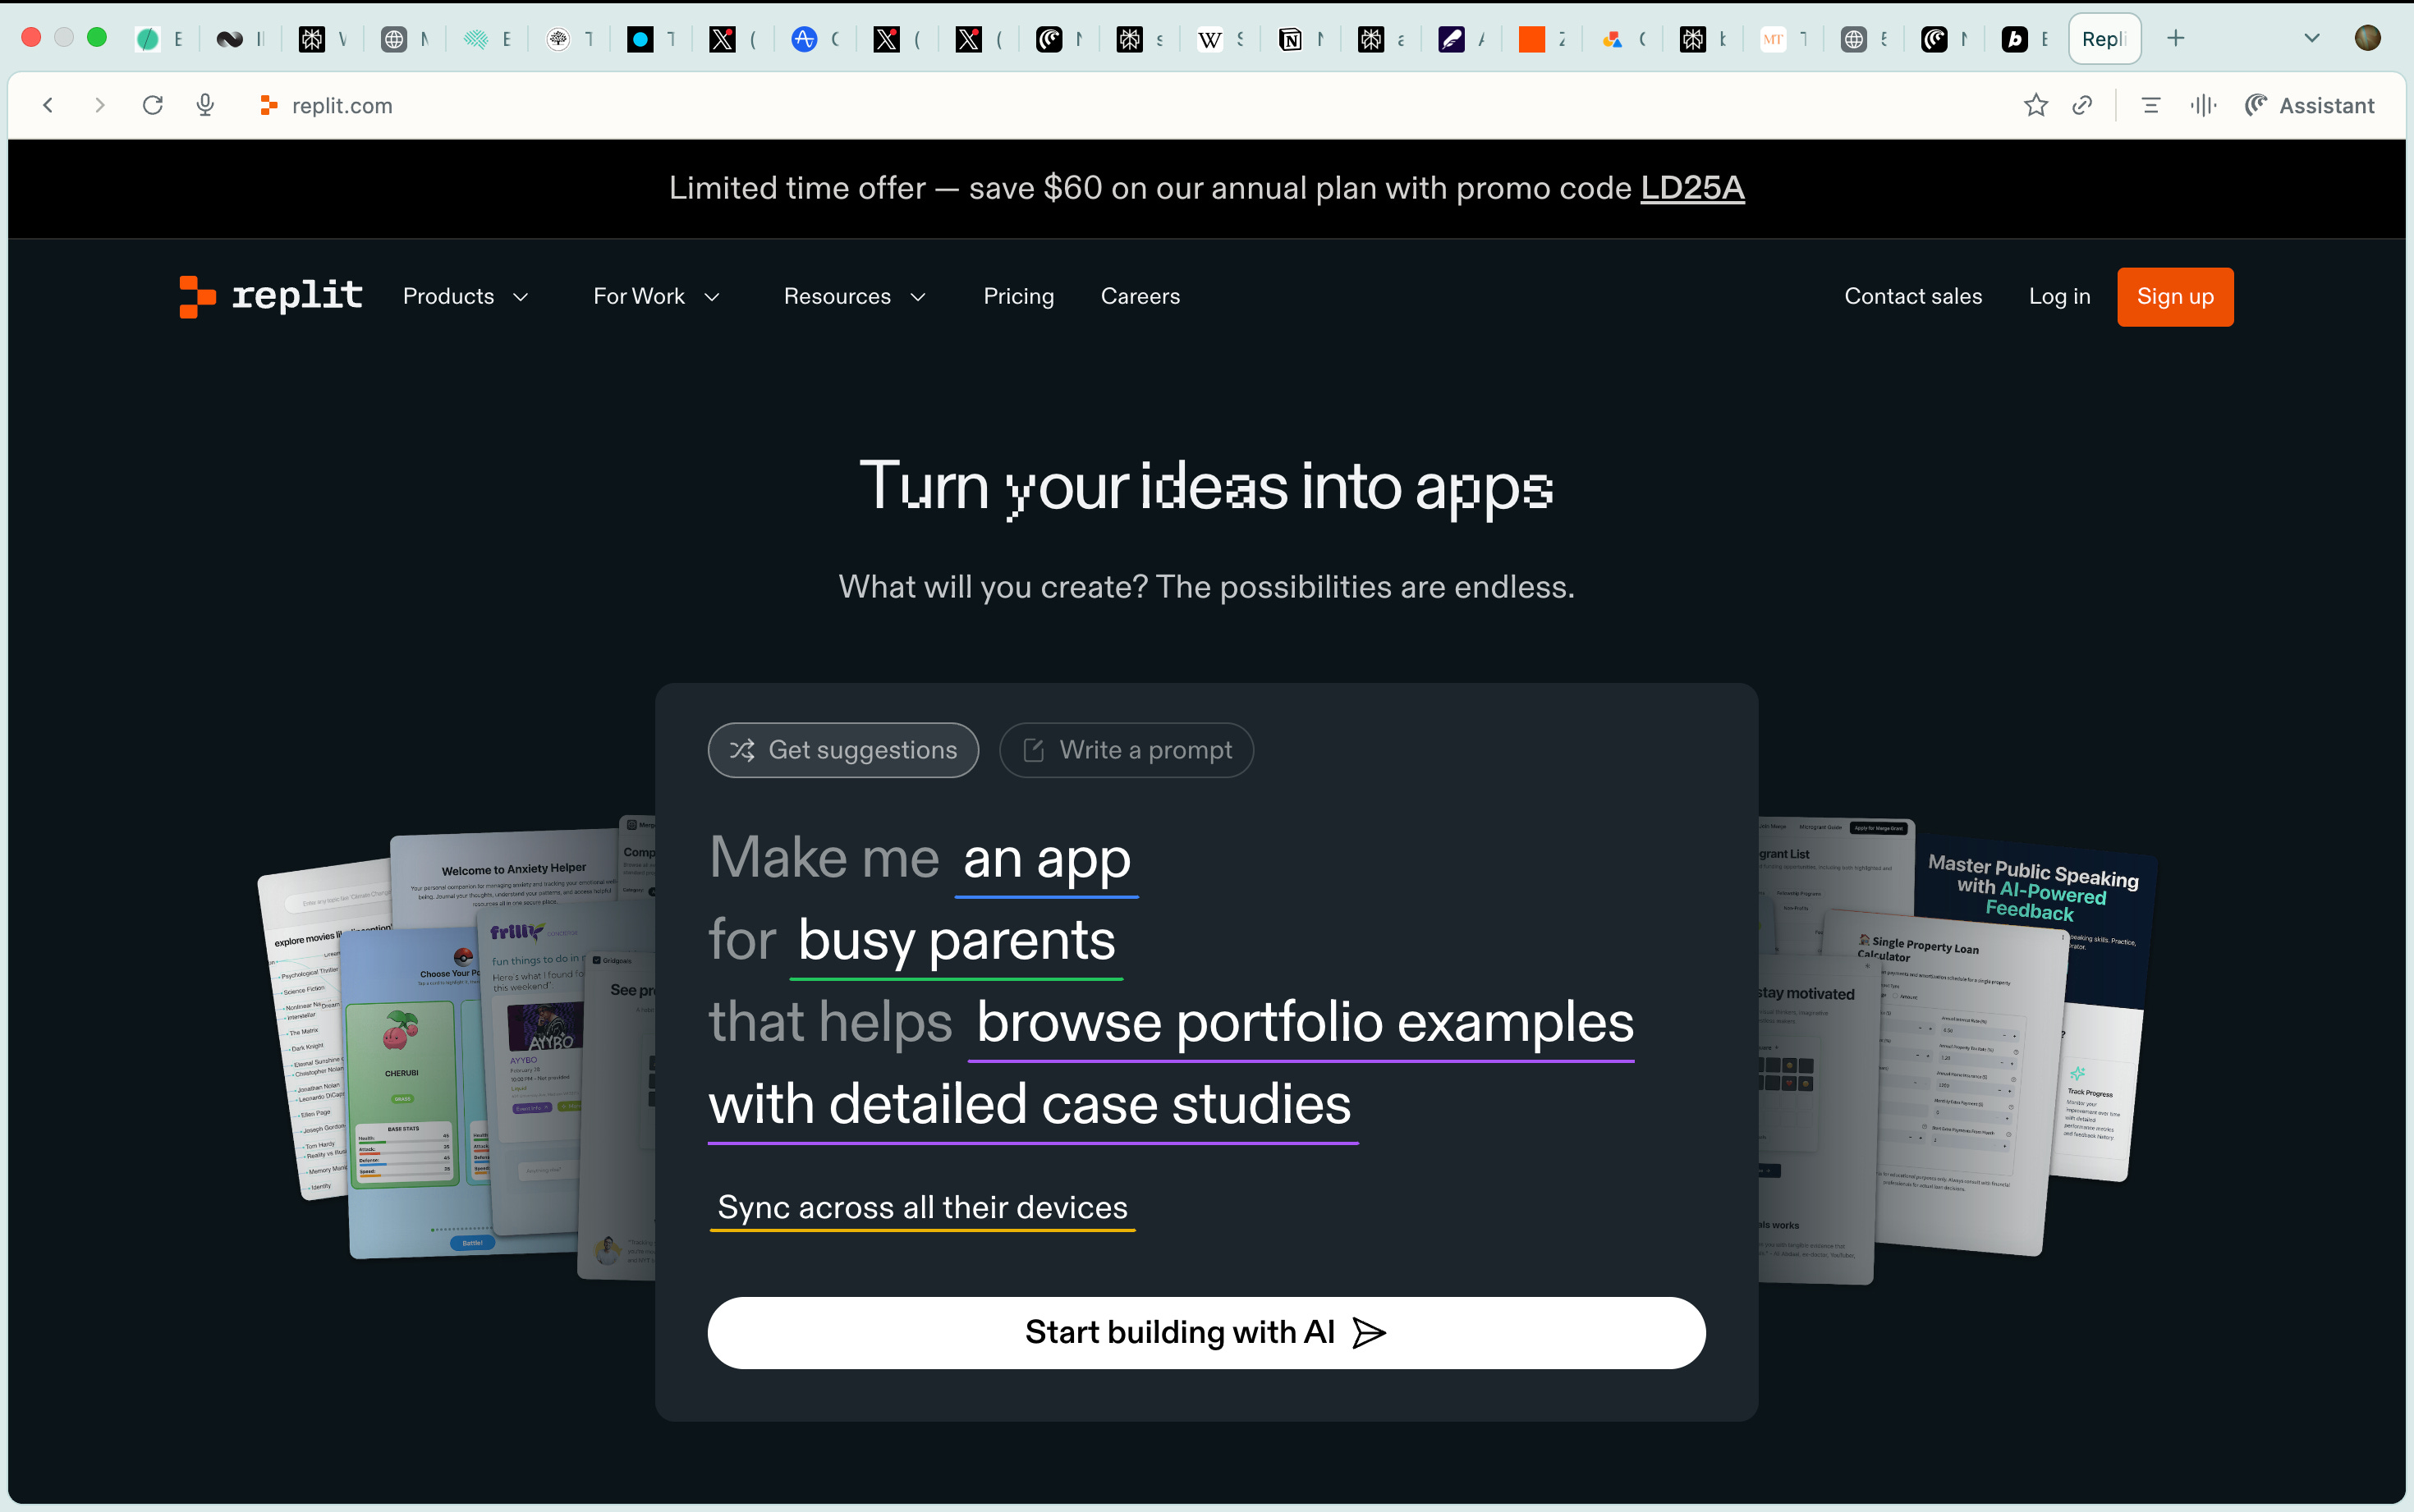Click the browser reload icon
Image resolution: width=2414 pixels, height=1512 pixels.
pos(152,105)
